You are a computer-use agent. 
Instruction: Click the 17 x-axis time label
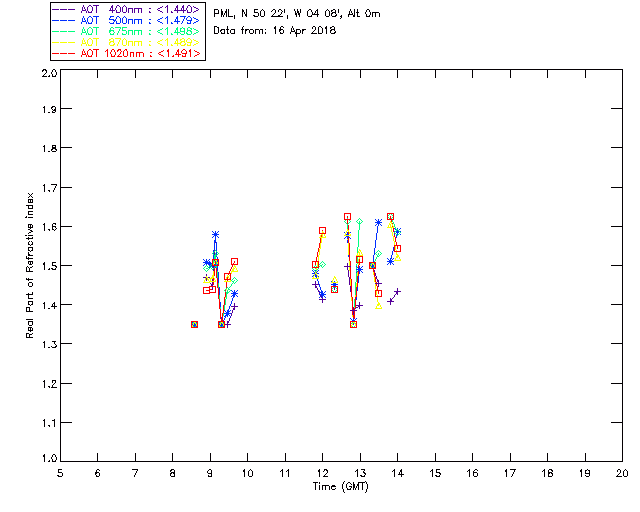(x=510, y=473)
